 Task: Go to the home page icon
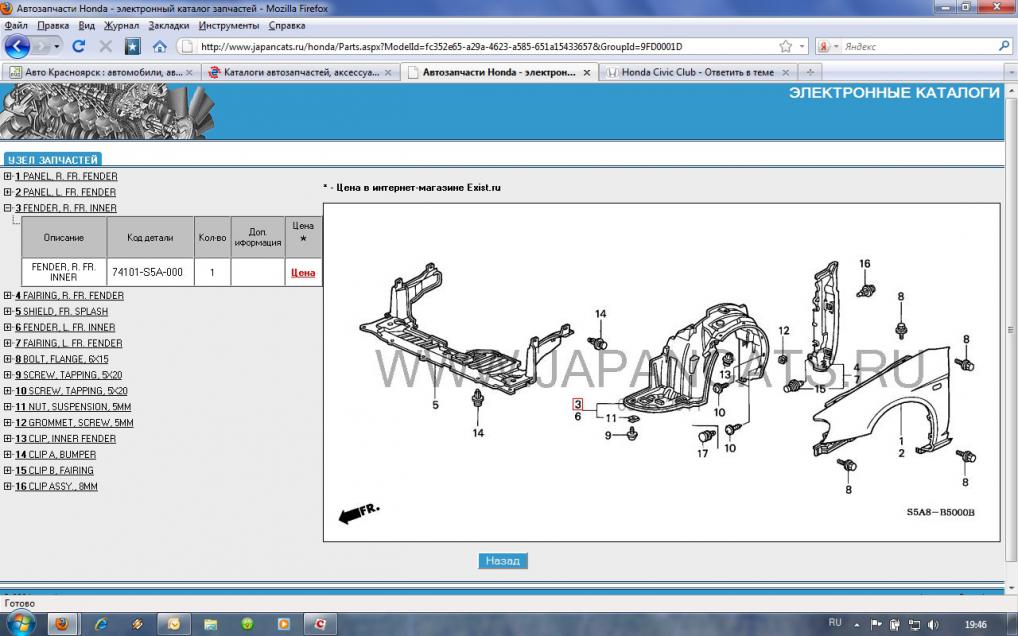coord(160,47)
